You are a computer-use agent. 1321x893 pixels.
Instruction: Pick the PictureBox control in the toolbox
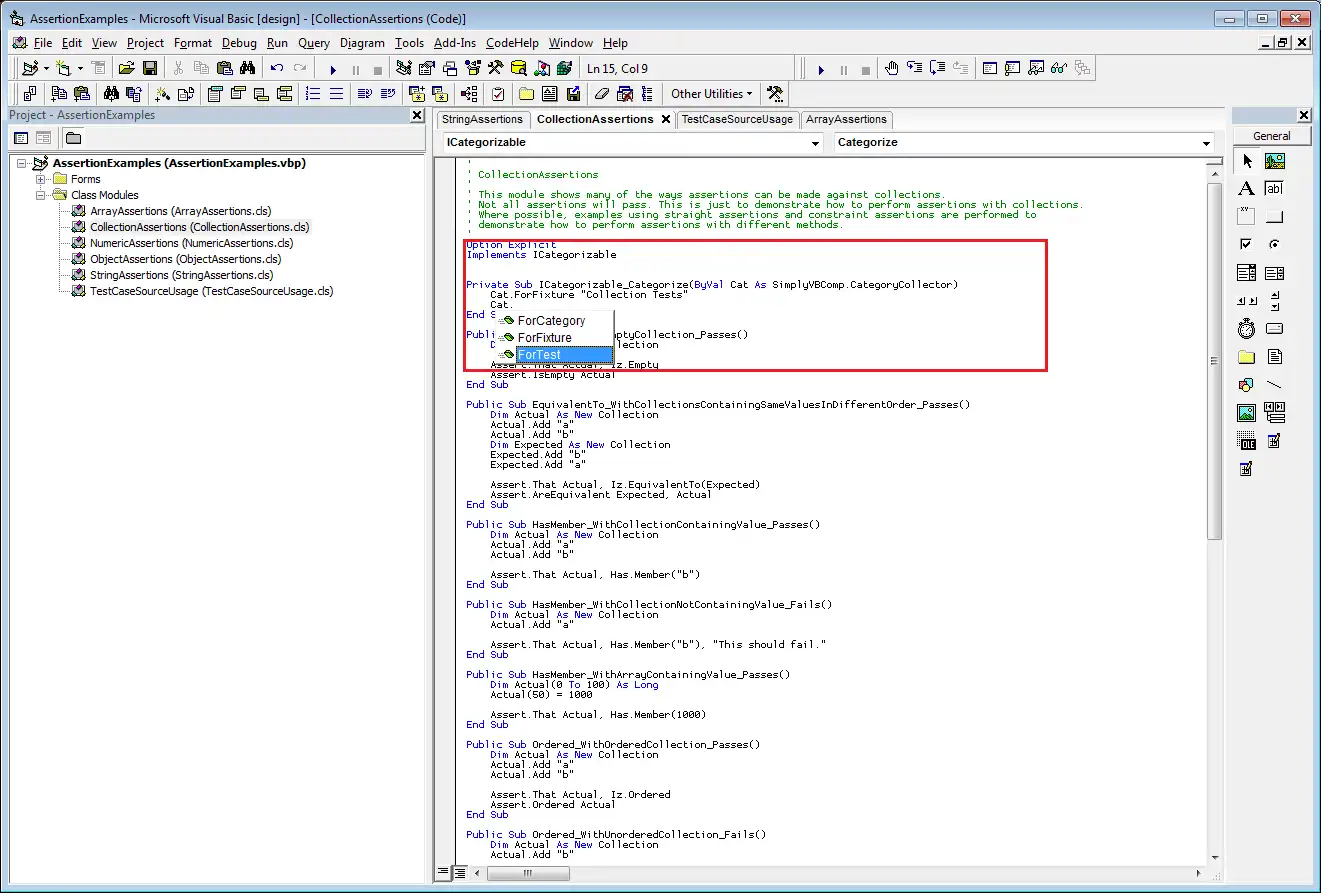(1274, 161)
